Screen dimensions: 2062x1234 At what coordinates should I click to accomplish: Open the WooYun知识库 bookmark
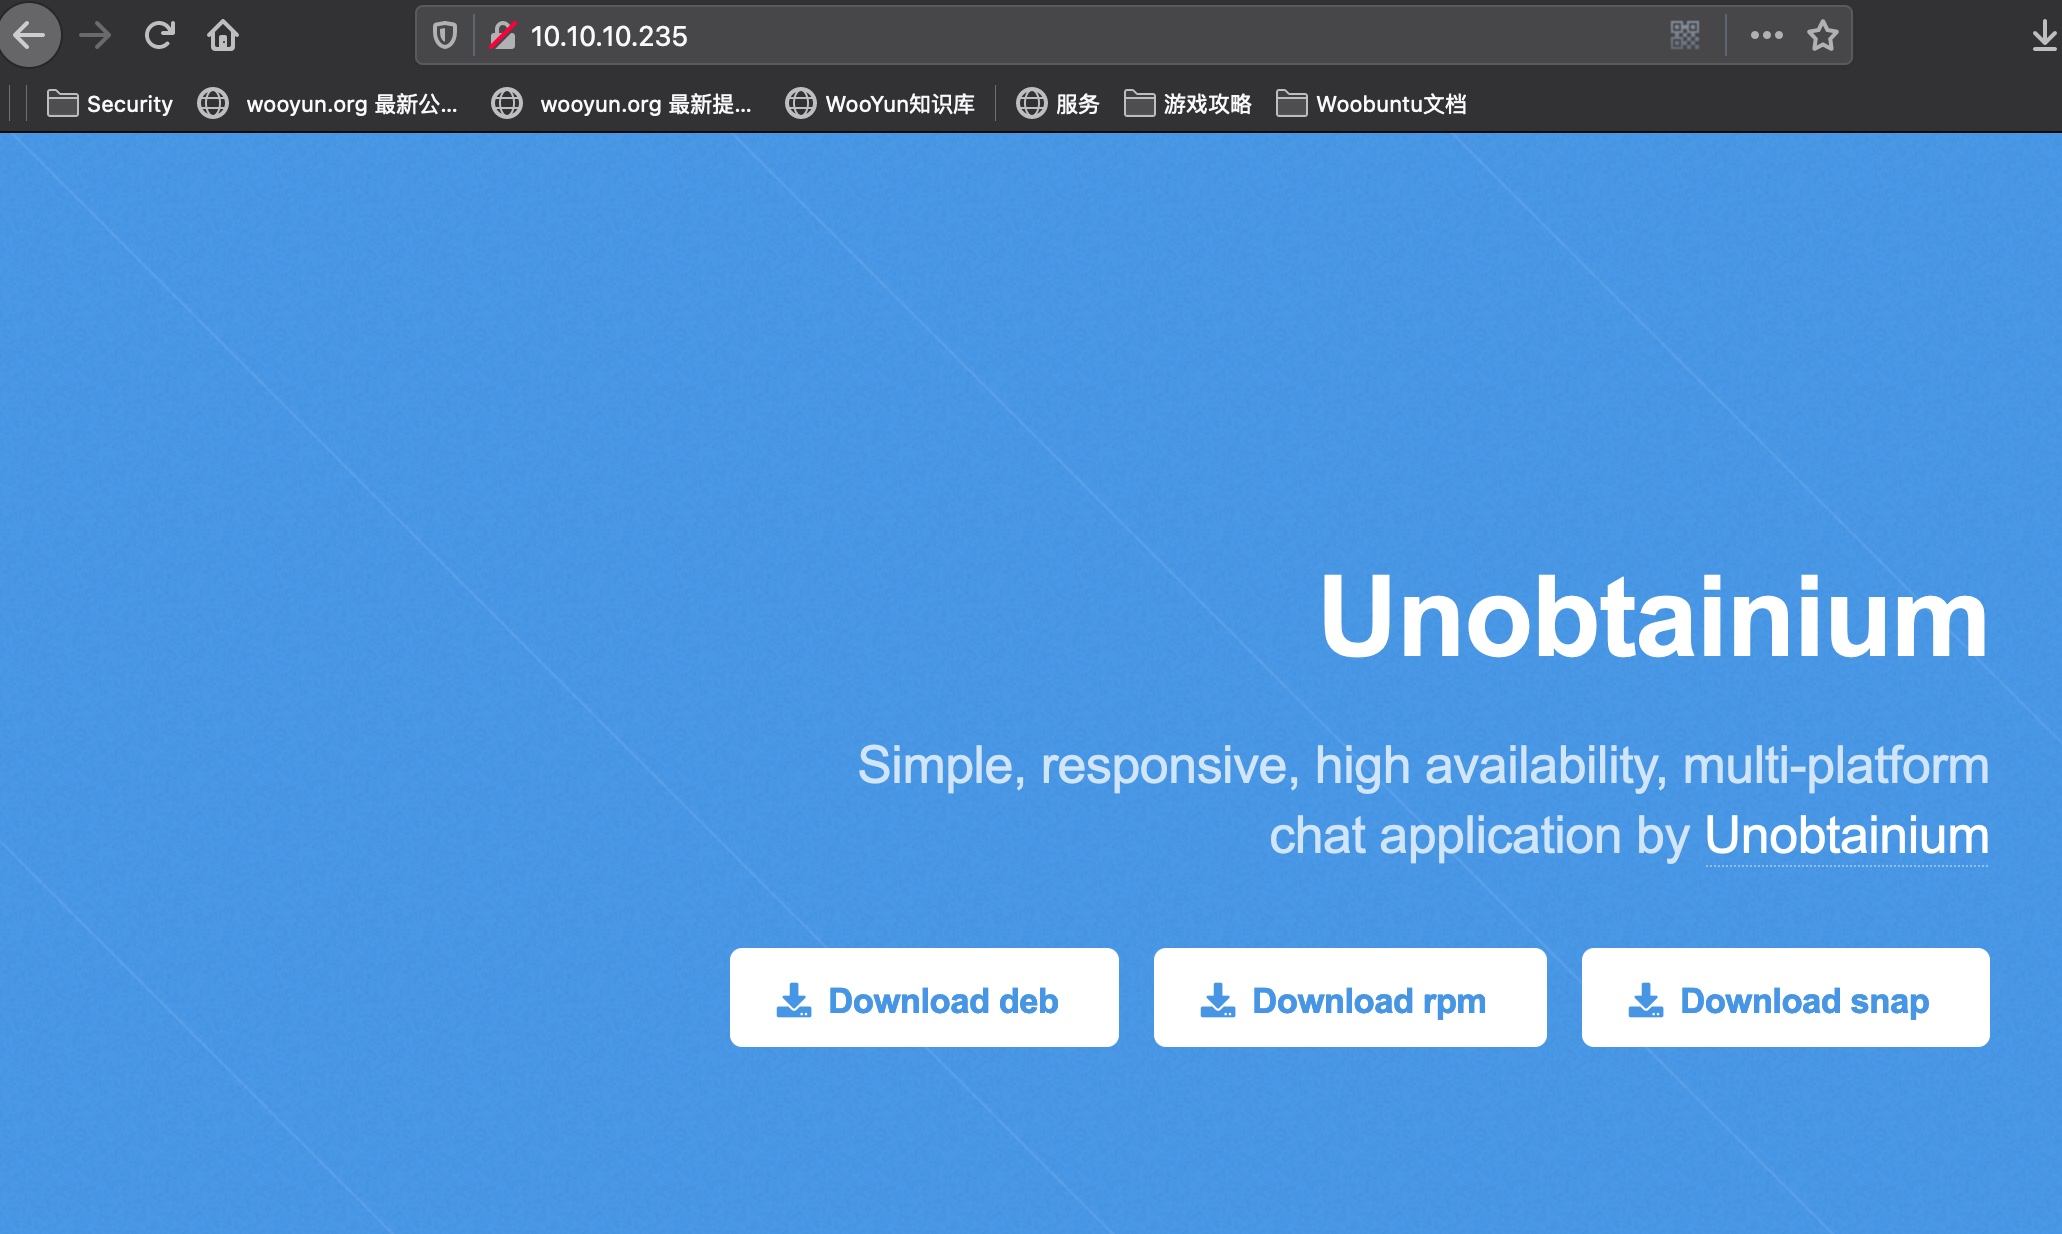click(880, 104)
